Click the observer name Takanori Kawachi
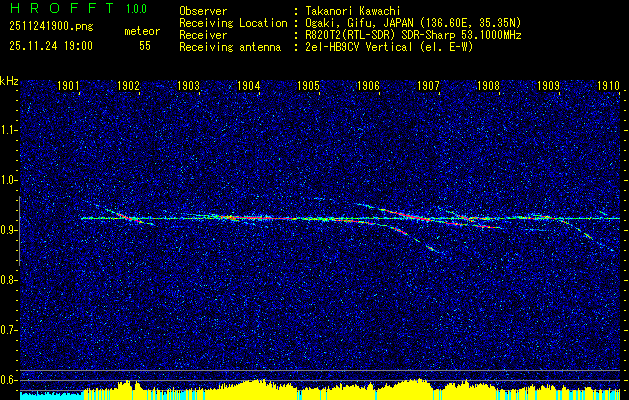Viewport: 629px width, 400px height. click(x=353, y=11)
